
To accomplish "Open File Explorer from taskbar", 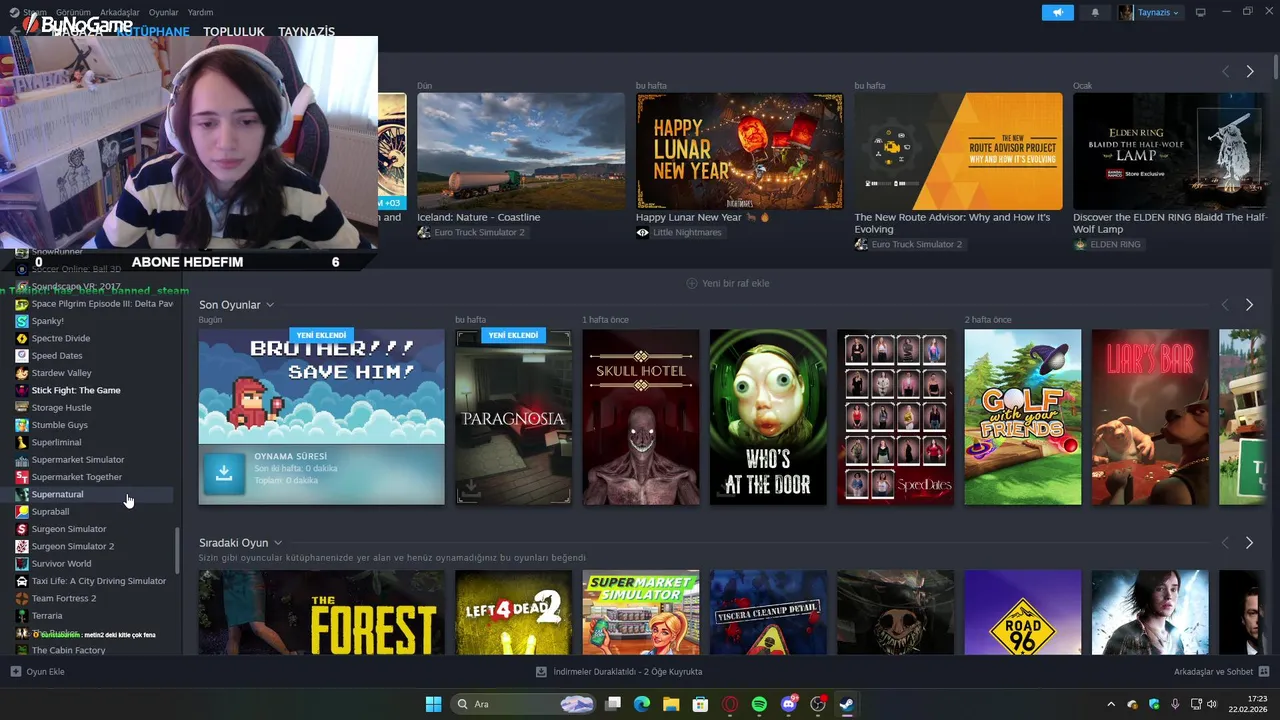I will click(x=671, y=704).
